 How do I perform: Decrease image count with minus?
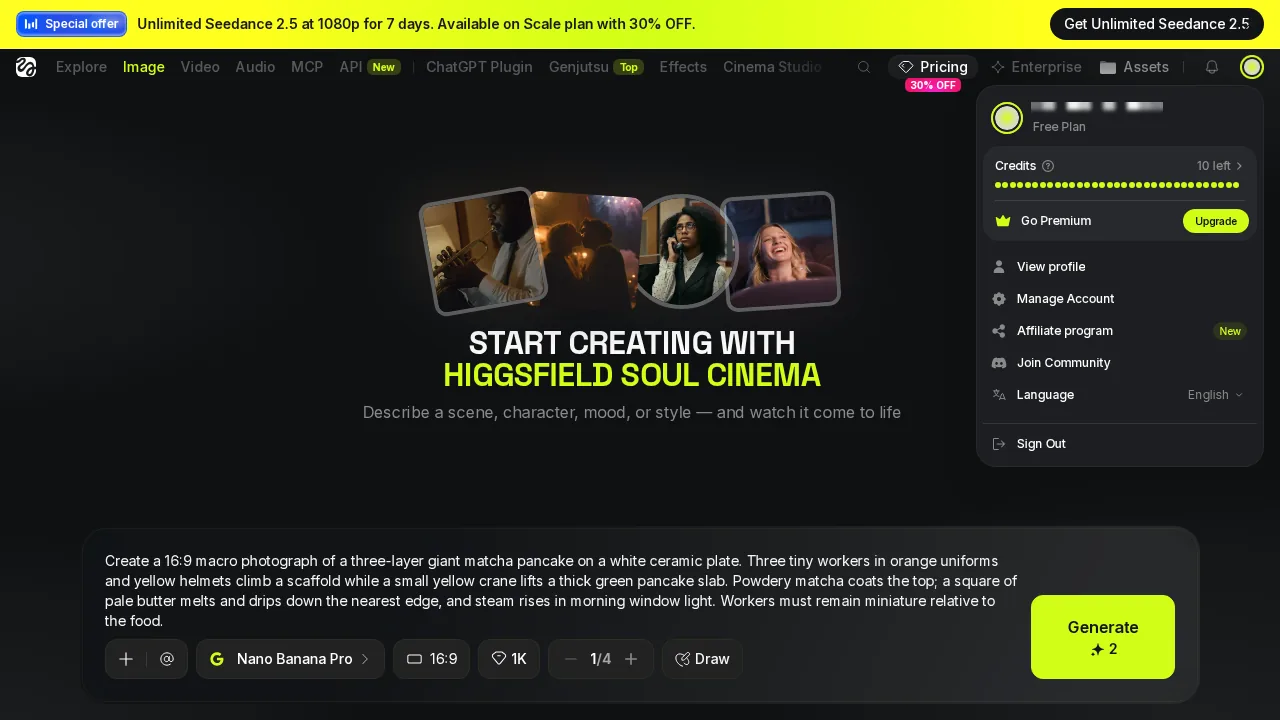[x=571, y=659]
